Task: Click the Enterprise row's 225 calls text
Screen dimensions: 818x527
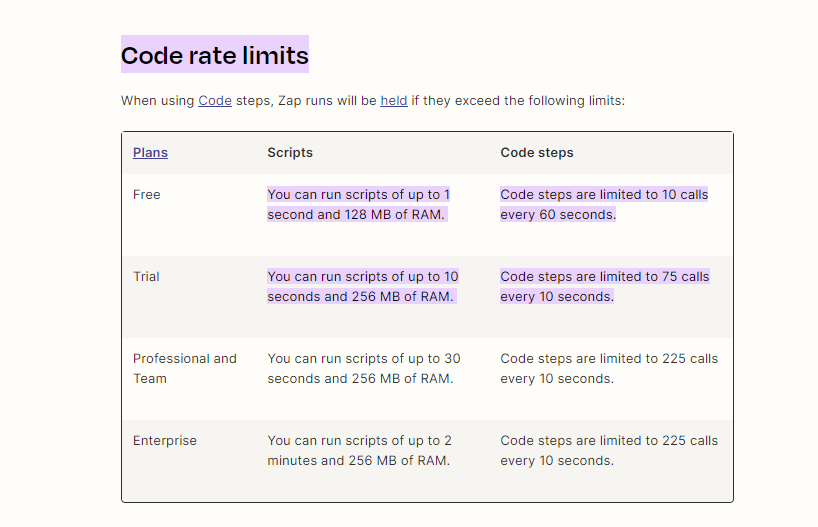Action: [608, 450]
